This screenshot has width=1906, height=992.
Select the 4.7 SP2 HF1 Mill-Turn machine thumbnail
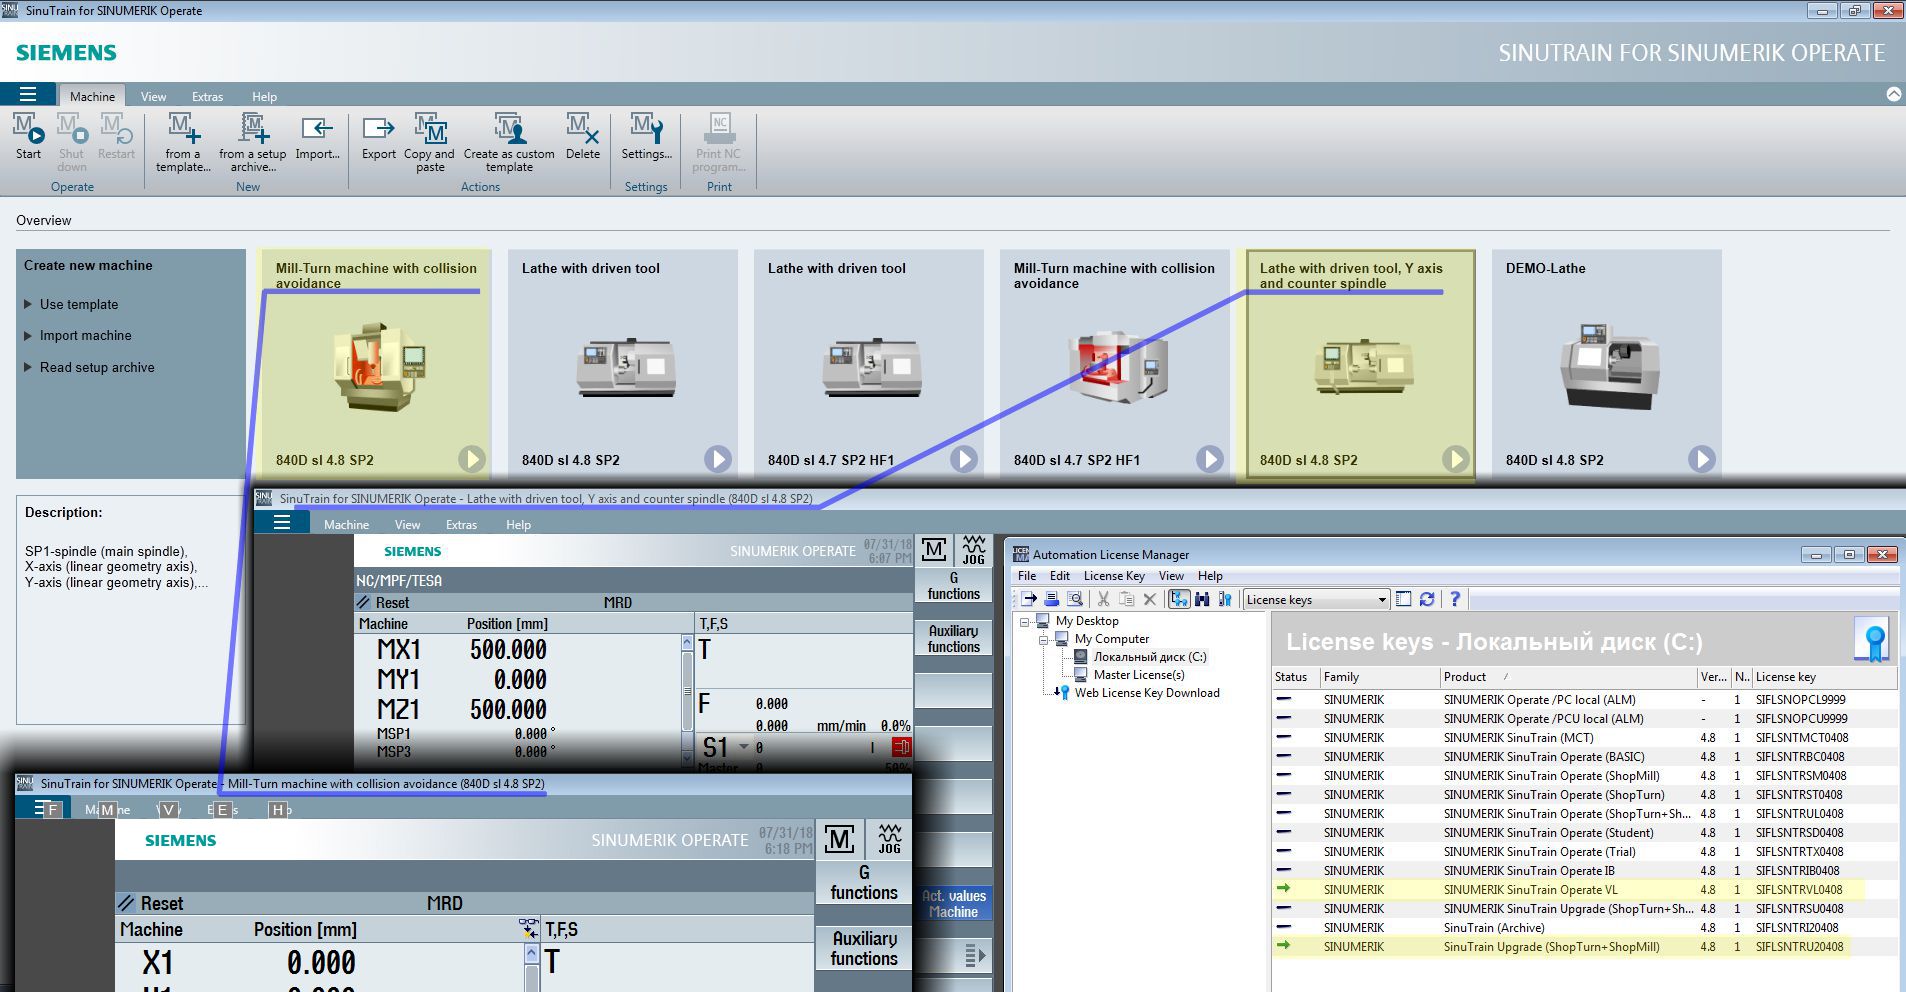click(1116, 366)
